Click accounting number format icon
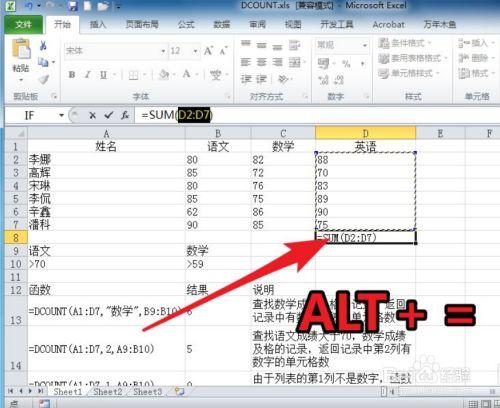500x408 pixels. tap(323, 63)
